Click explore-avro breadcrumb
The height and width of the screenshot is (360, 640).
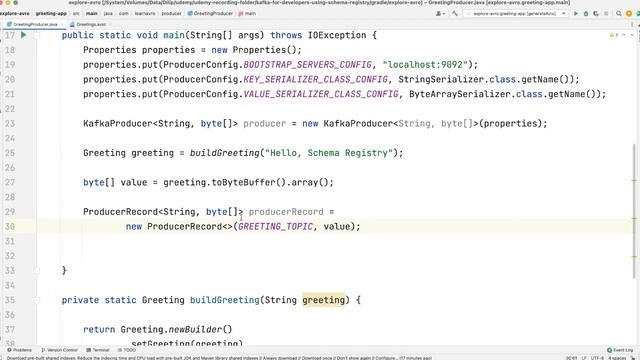click(15, 13)
